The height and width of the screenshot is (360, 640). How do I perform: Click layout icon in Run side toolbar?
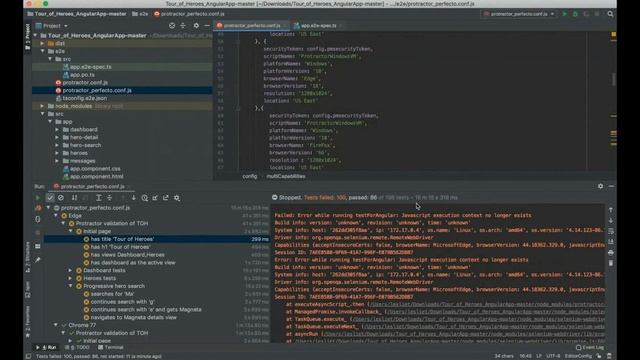(x=38, y=247)
